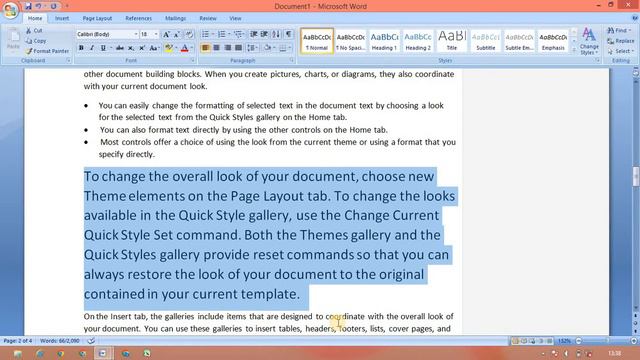This screenshot has width=640, height=360.
Task: Save document from Quick Access Toolbar
Action: tap(28, 6)
